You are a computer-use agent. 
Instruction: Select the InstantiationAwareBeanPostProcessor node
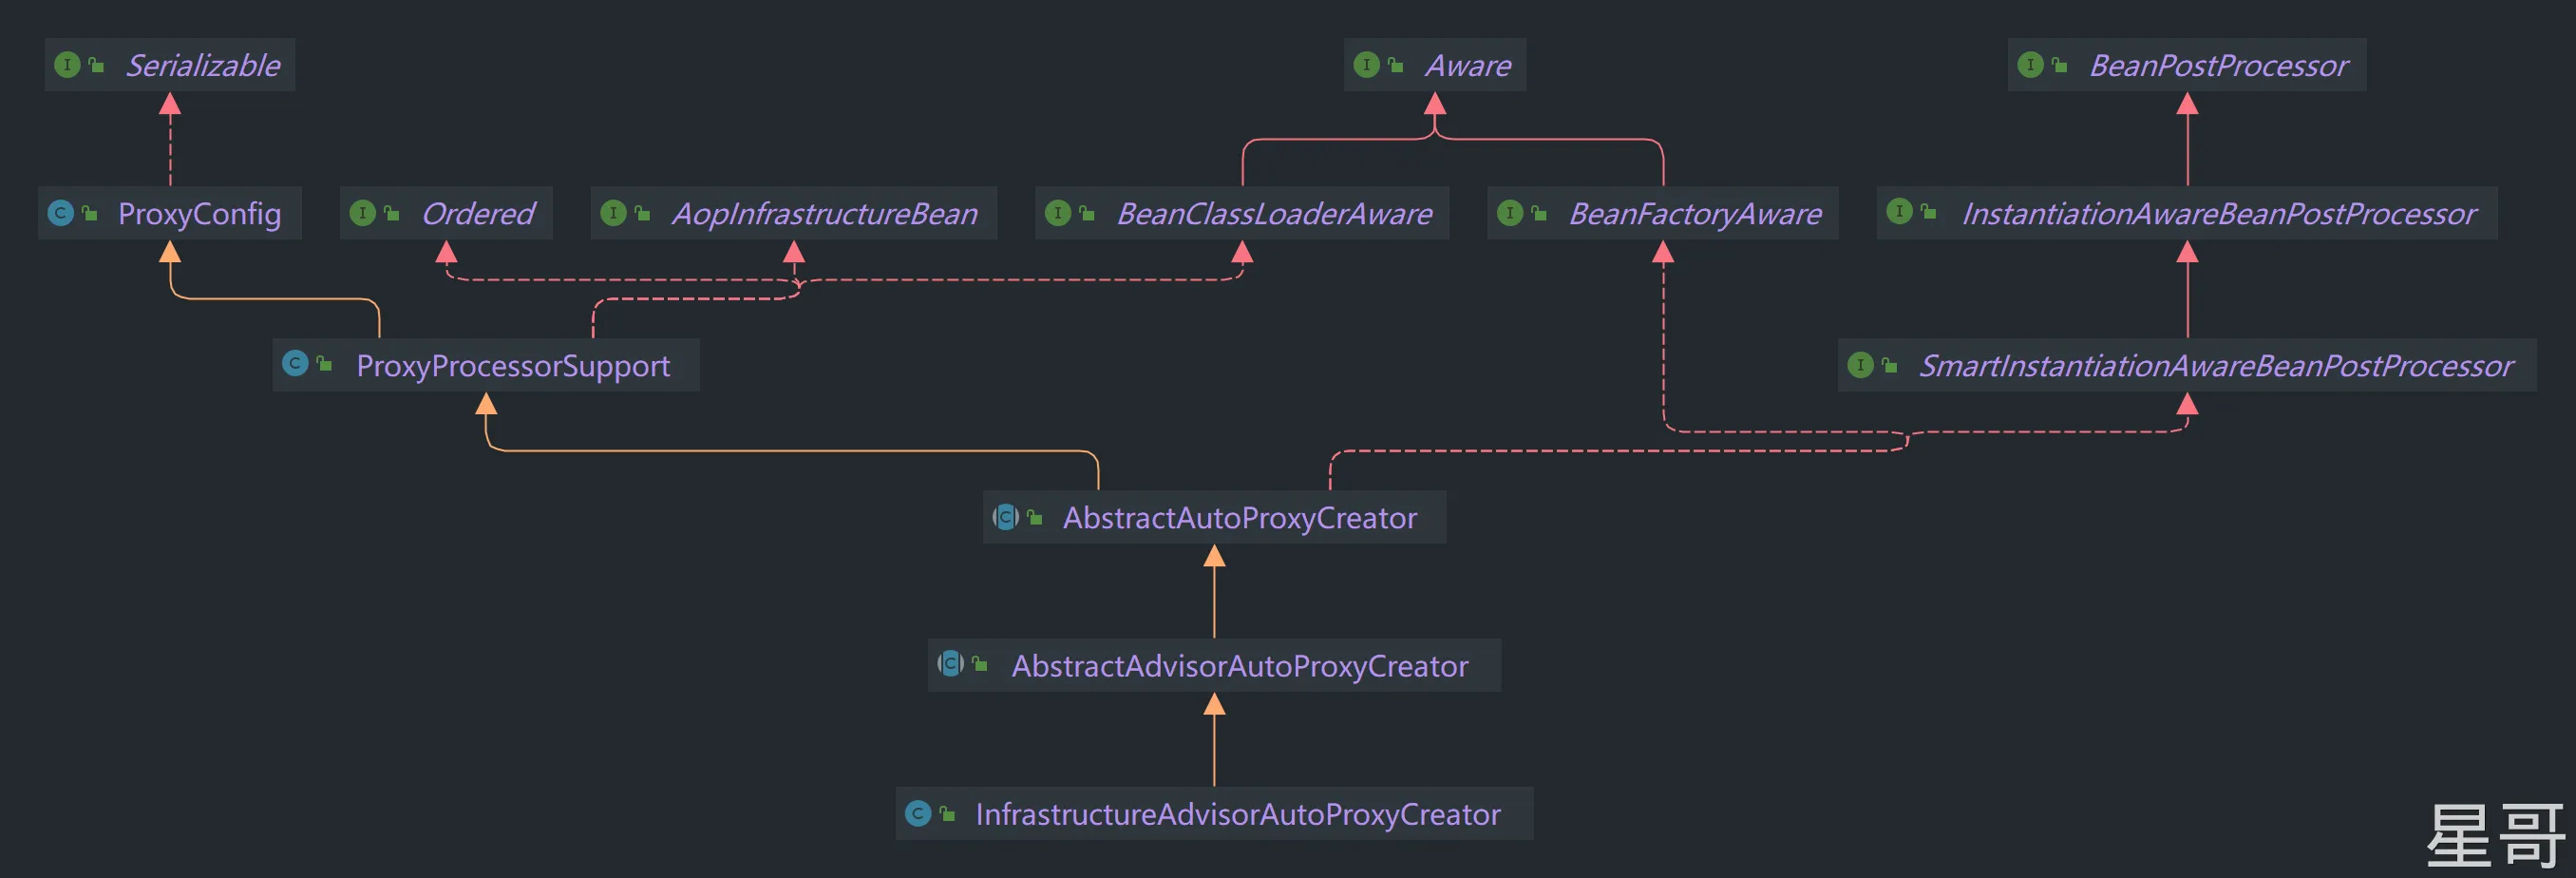(x=2218, y=214)
